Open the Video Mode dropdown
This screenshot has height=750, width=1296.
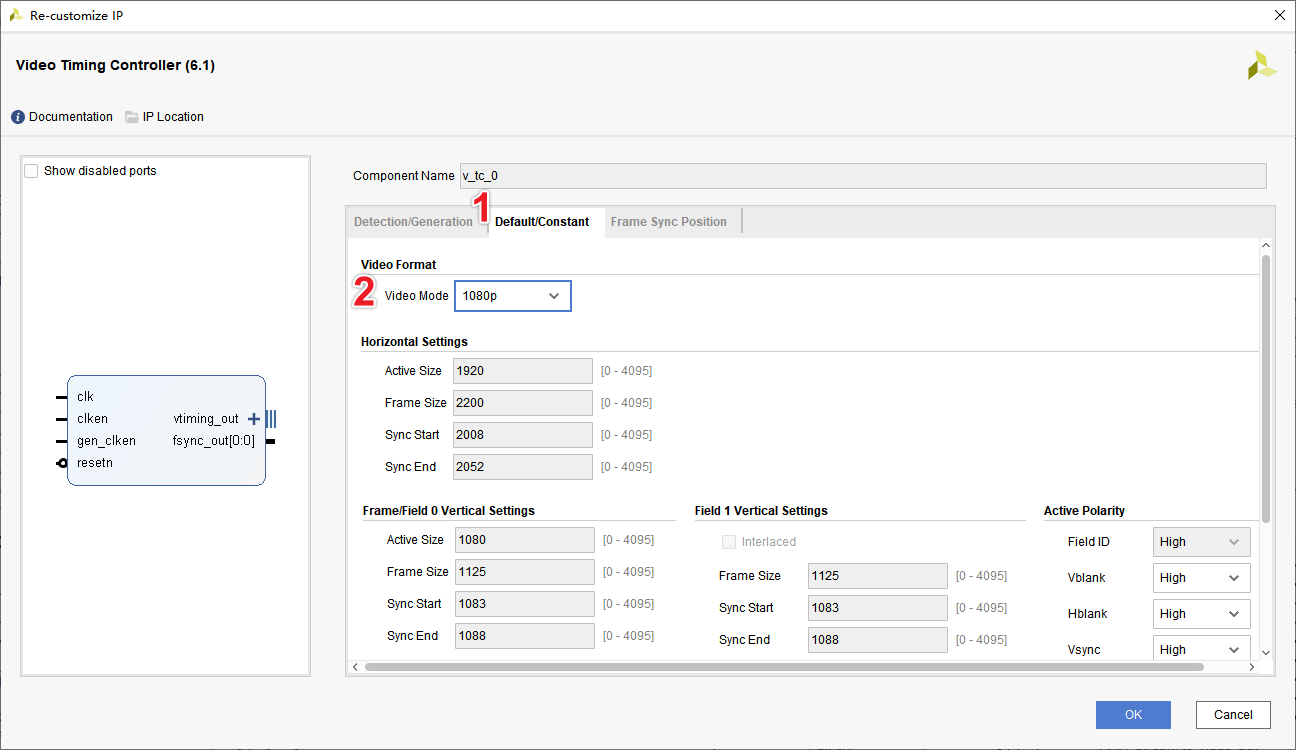tap(513, 296)
